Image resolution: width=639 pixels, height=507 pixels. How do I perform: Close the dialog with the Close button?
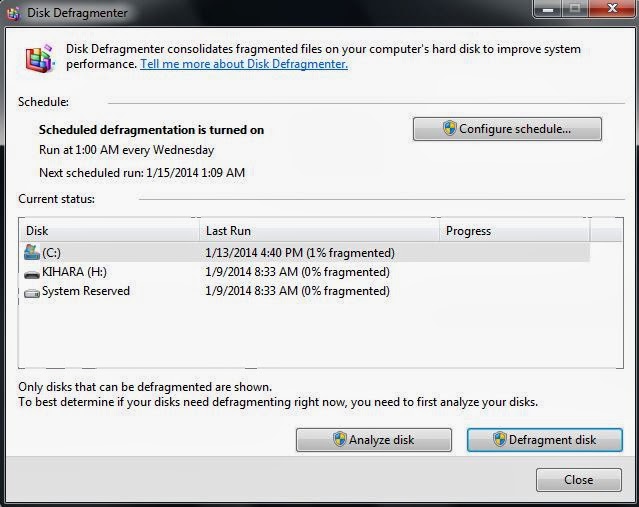(x=579, y=480)
